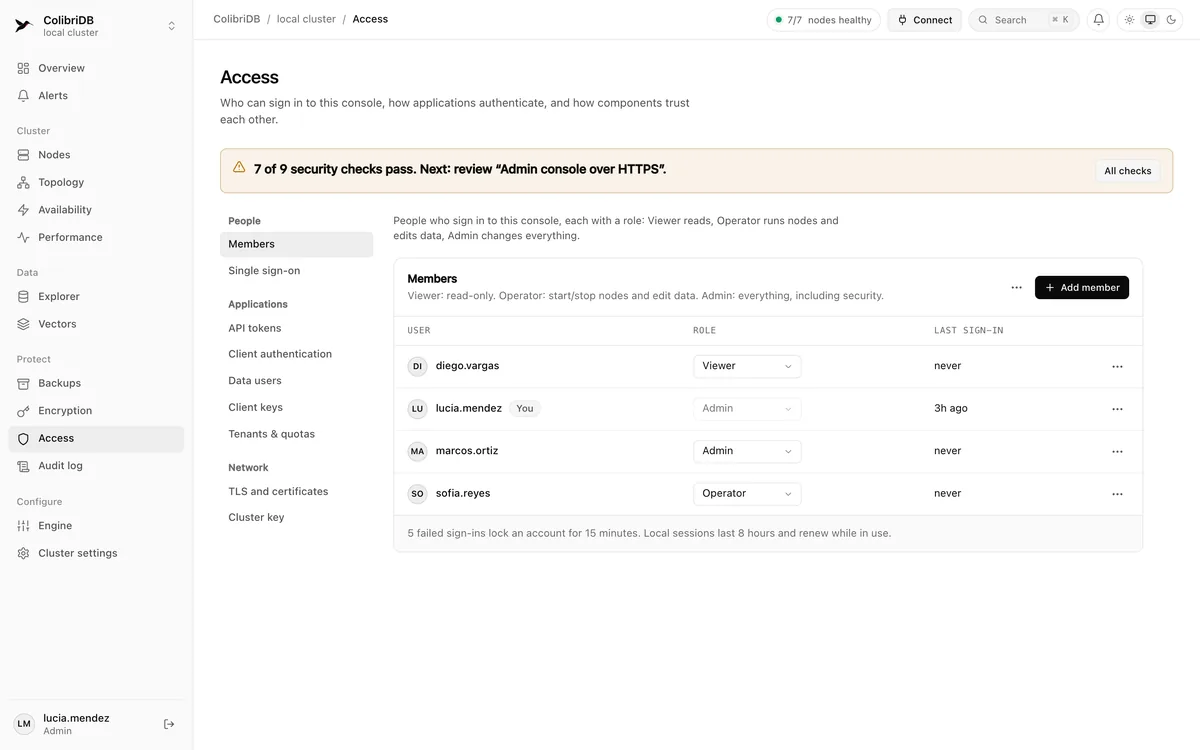Select the Members settings tab
The width and height of the screenshot is (1200, 750).
pyautogui.click(x=296, y=244)
